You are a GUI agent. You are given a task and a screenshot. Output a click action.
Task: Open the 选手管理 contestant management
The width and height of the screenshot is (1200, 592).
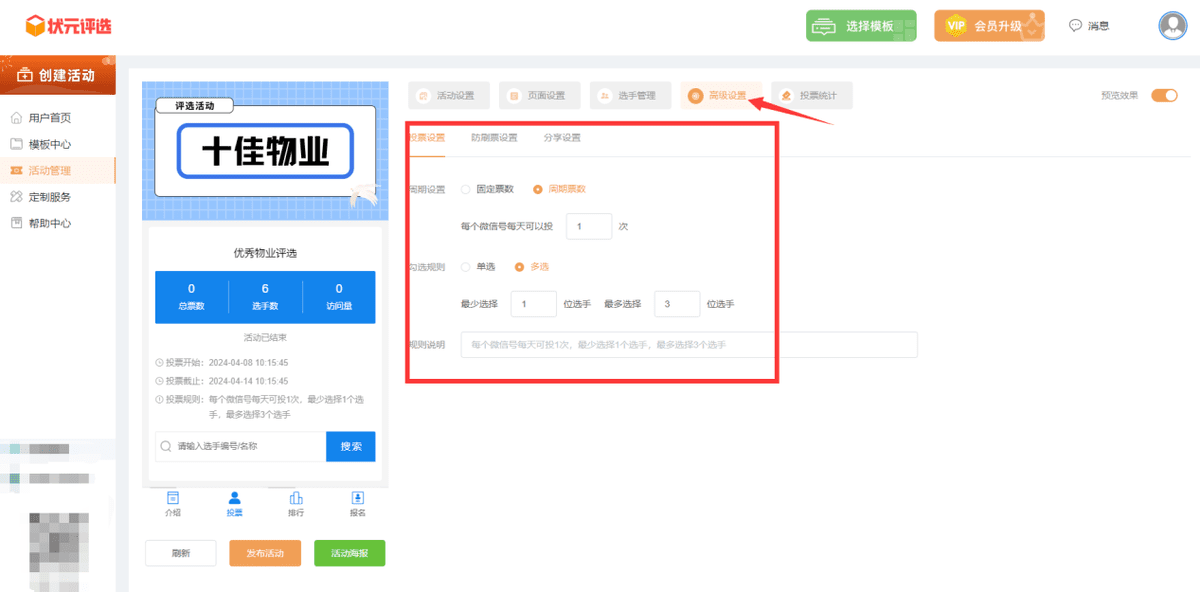click(x=630, y=95)
